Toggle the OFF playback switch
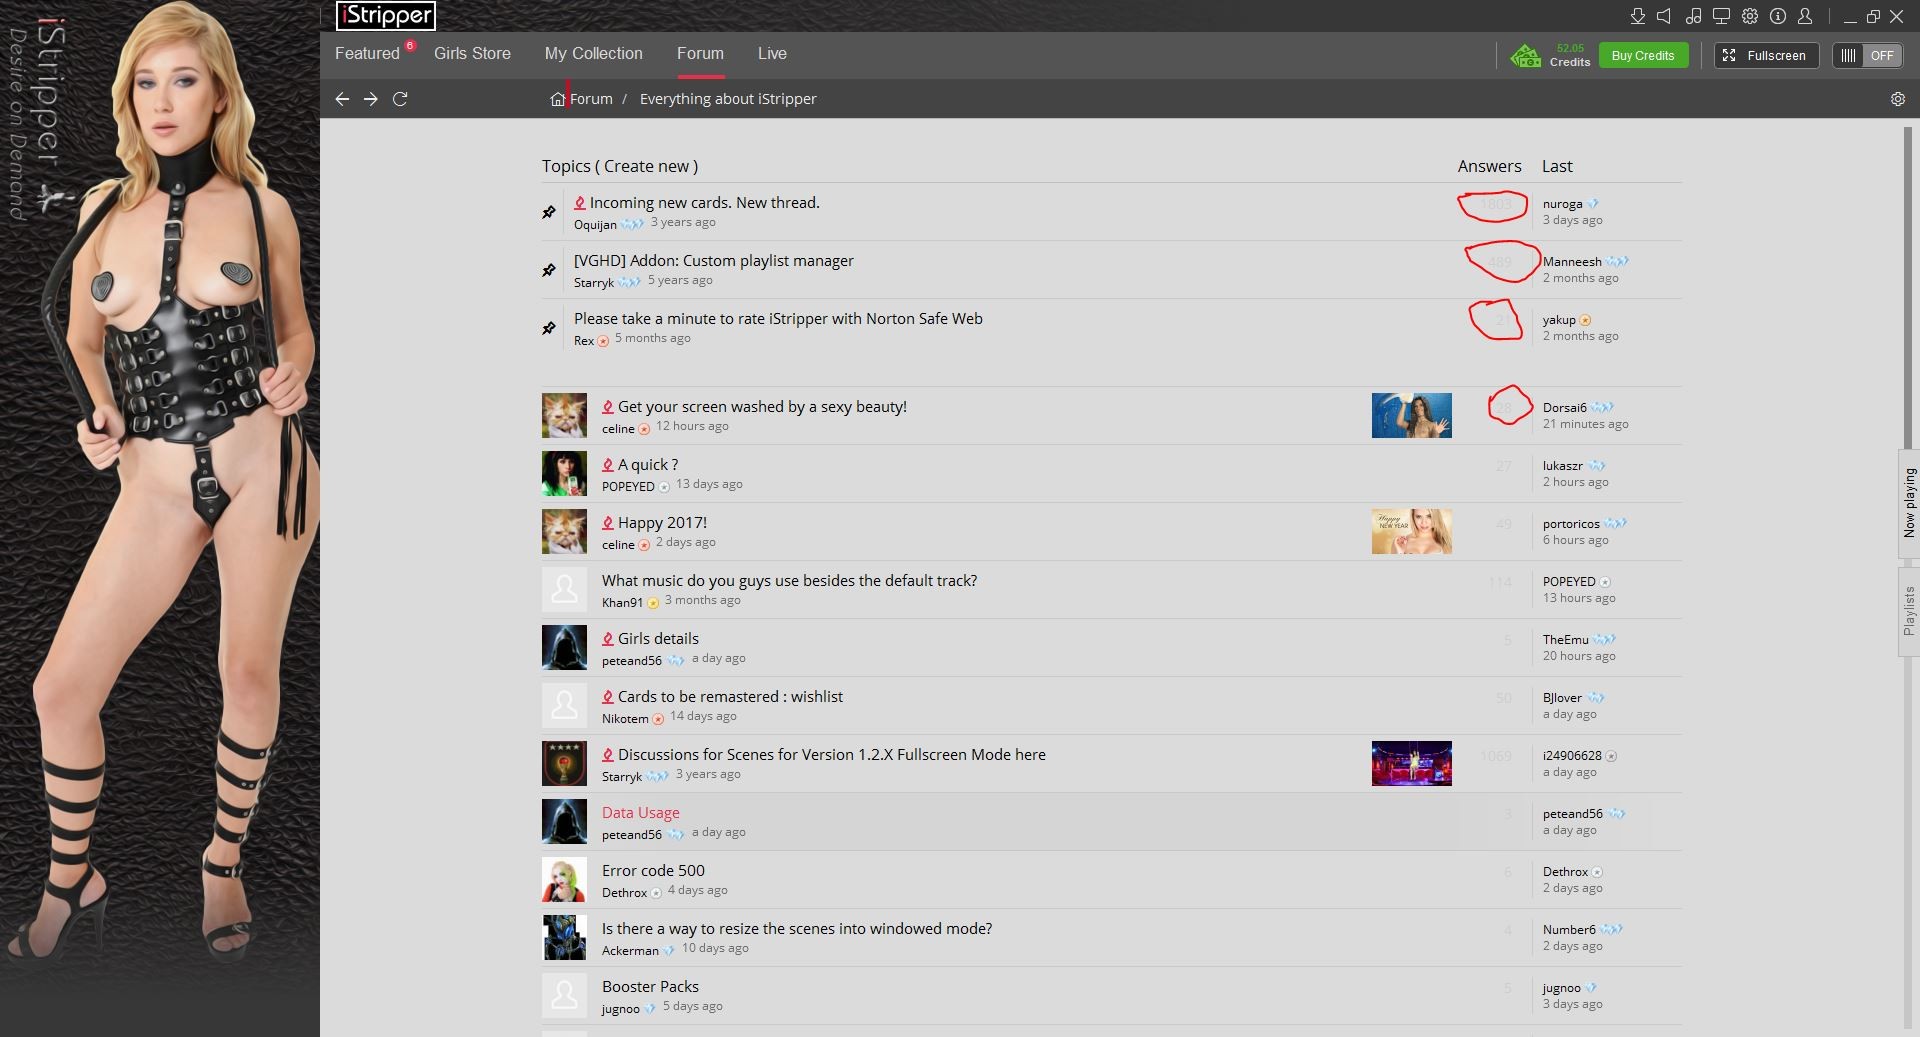 click(1867, 56)
